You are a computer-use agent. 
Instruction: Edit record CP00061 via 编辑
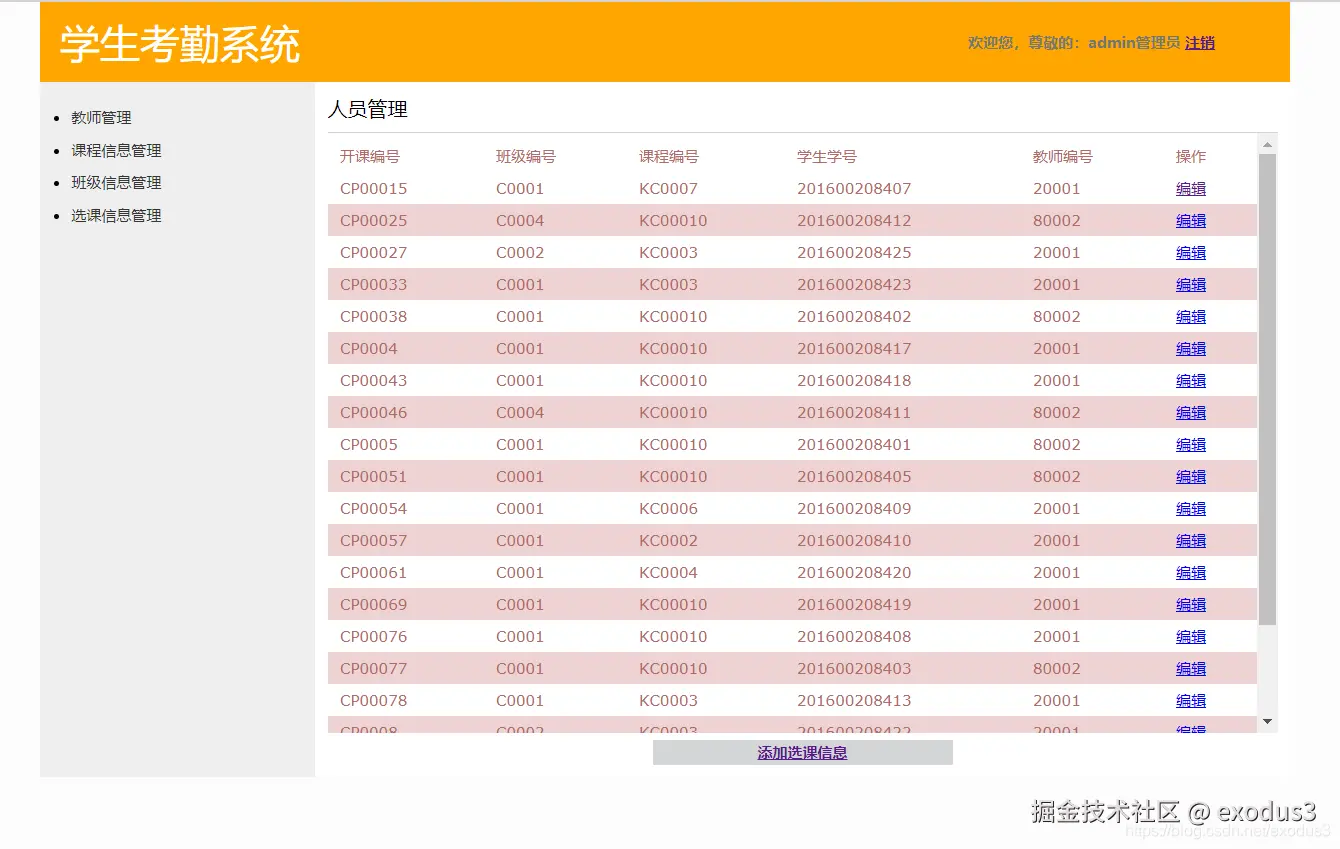[1191, 573]
